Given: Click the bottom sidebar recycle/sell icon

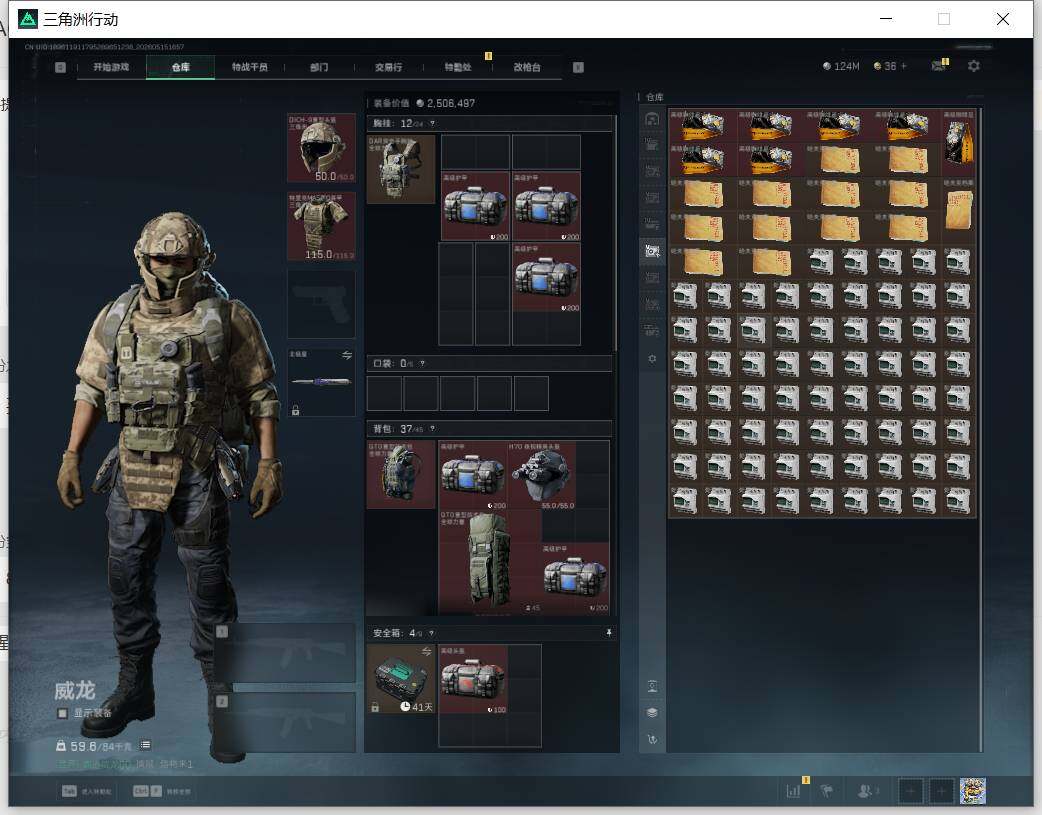Looking at the screenshot, I should pyautogui.click(x=652, y=739).
